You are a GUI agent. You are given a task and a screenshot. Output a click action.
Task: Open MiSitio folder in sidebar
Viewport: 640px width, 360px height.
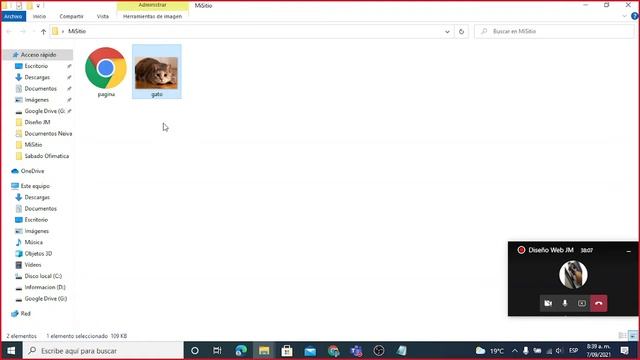(33, 144)
